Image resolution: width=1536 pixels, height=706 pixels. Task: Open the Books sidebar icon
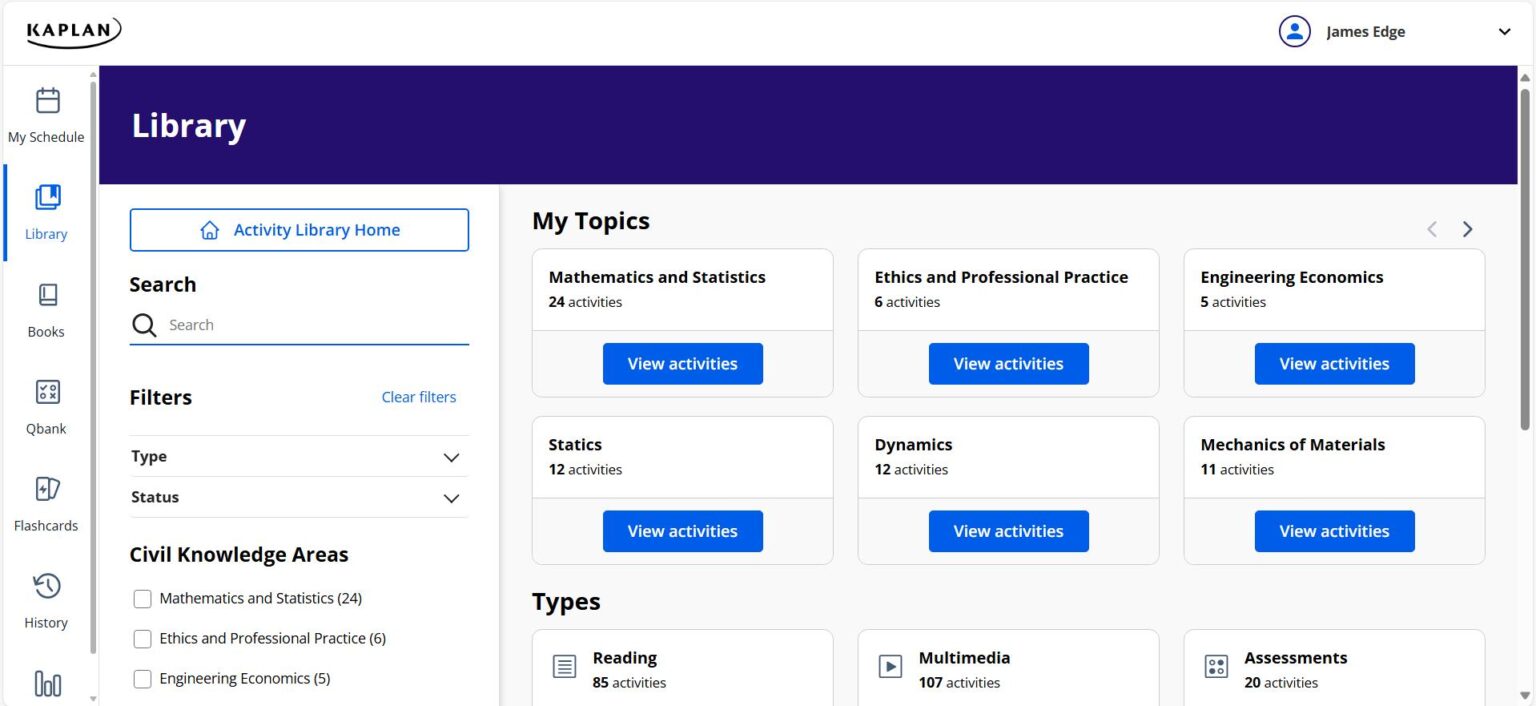47,295
